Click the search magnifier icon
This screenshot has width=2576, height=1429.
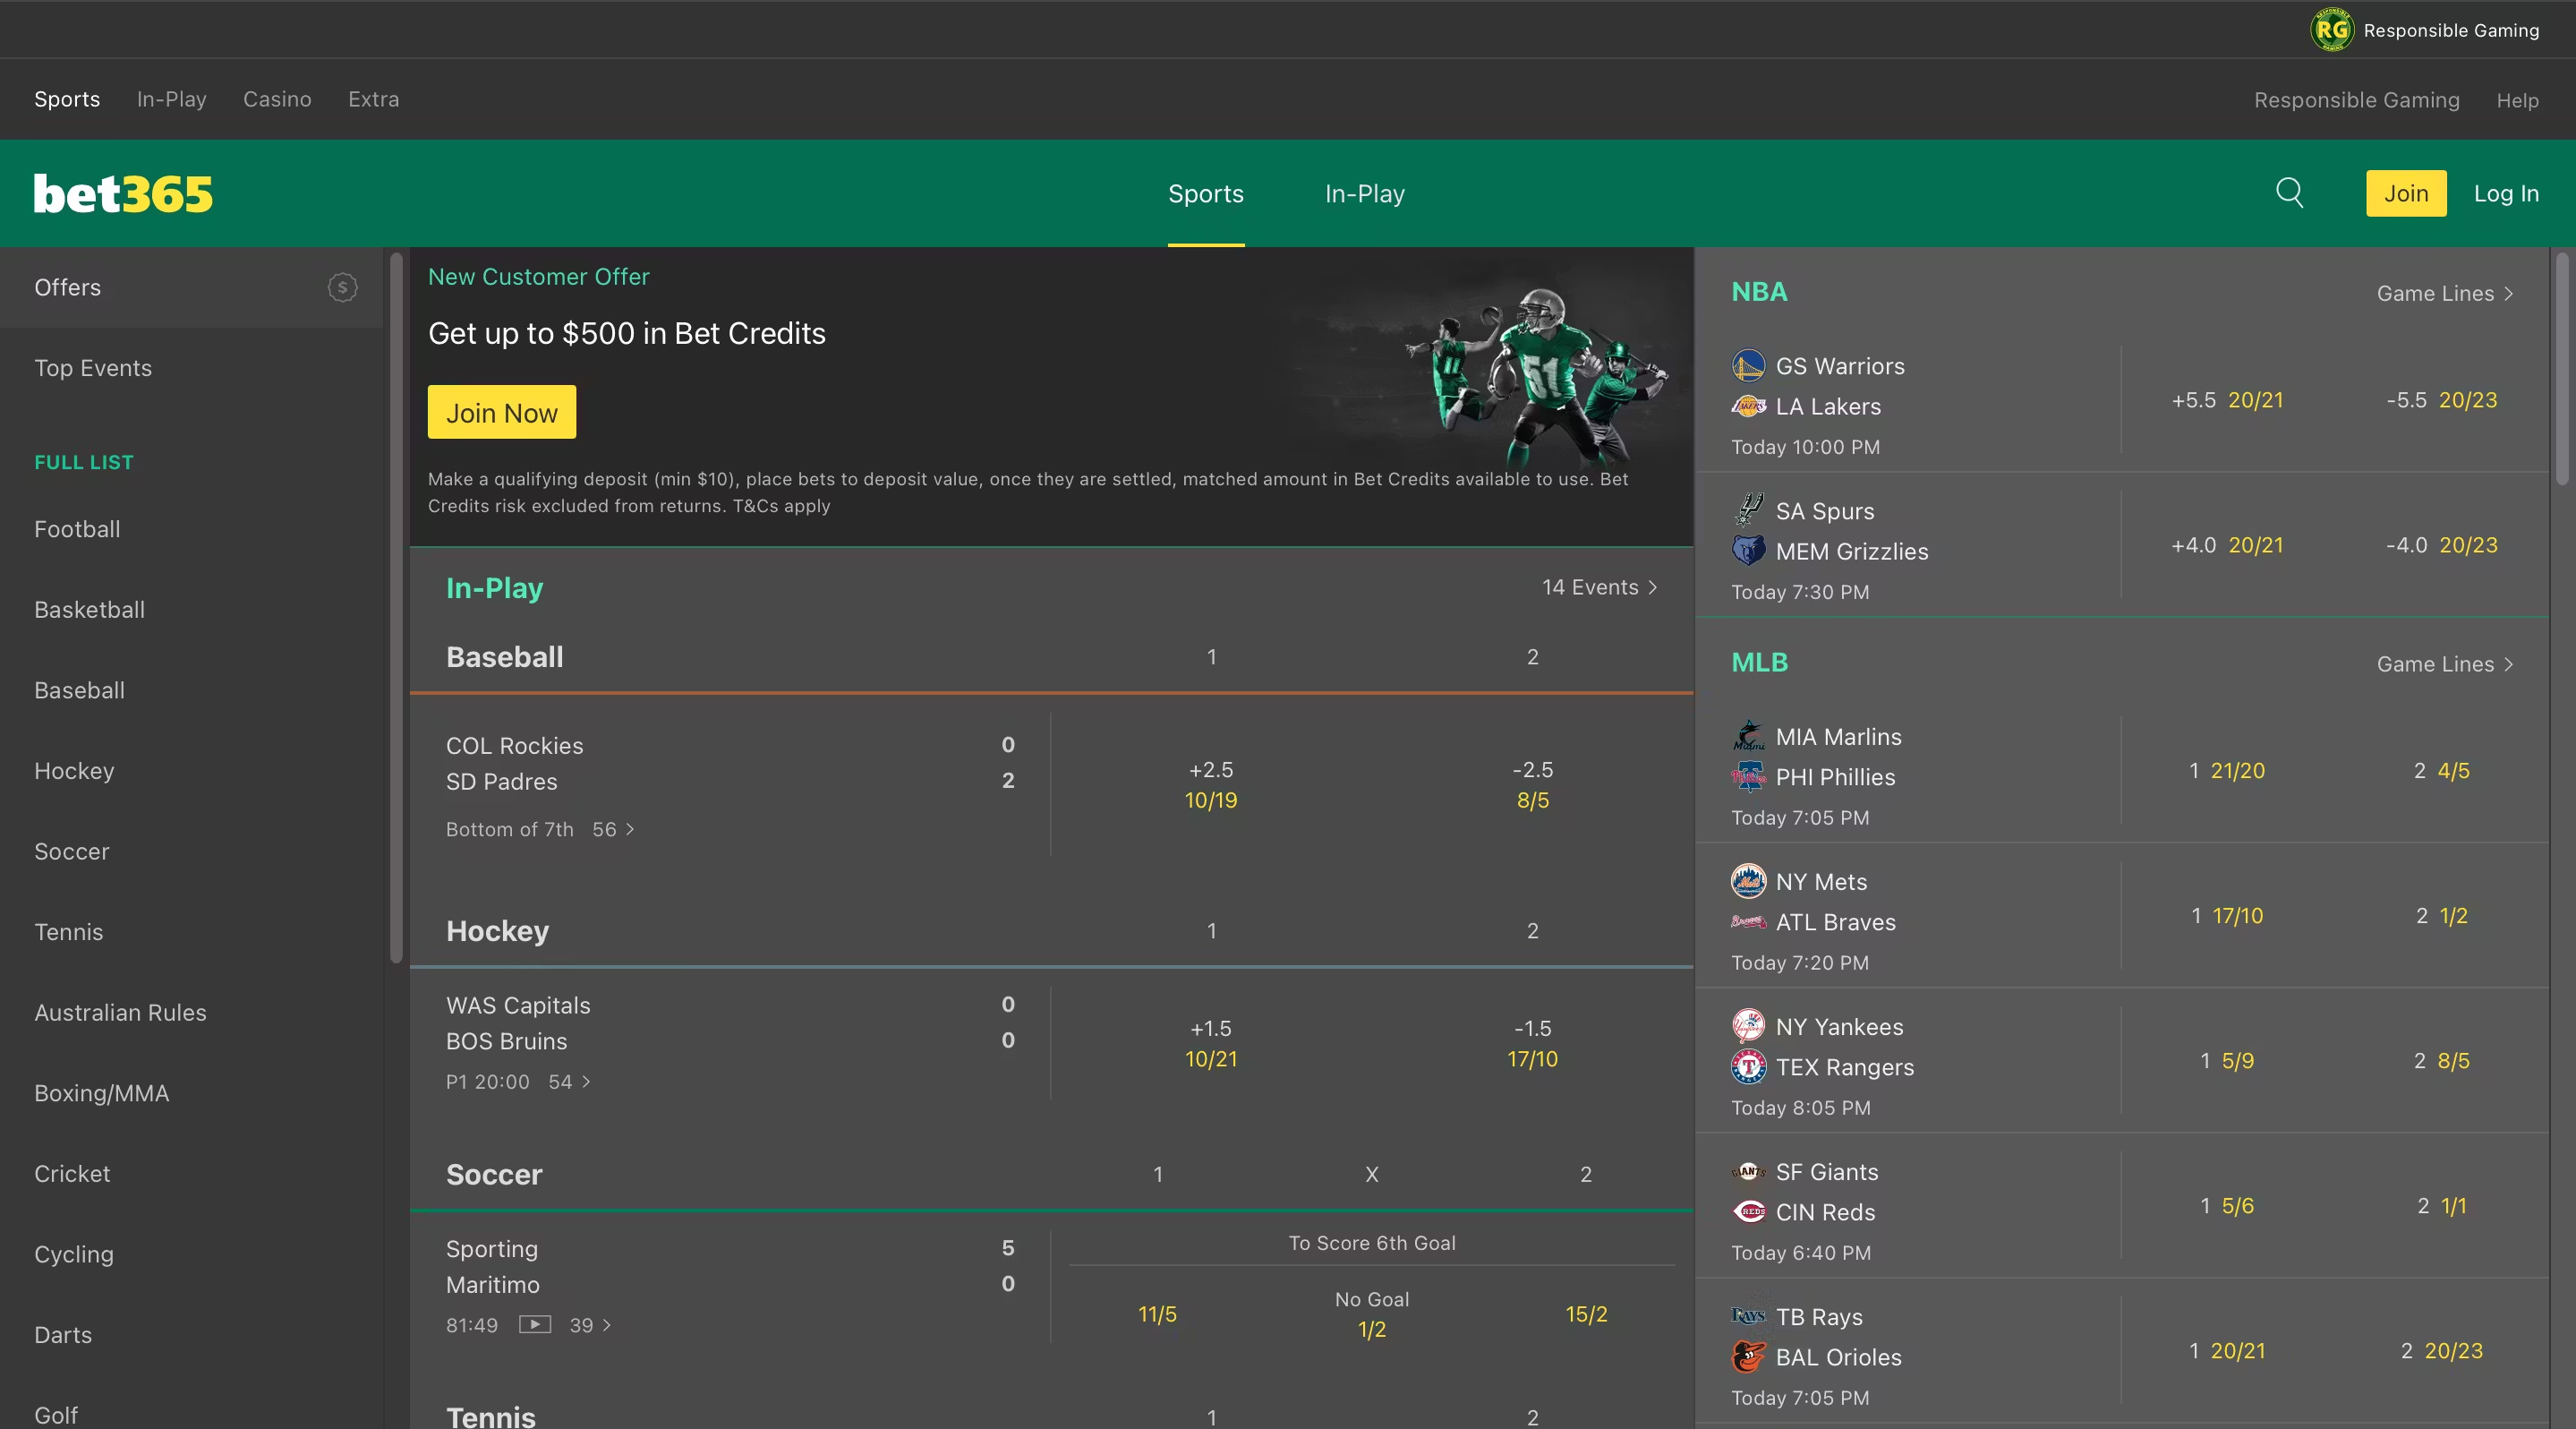[2289, 192]
